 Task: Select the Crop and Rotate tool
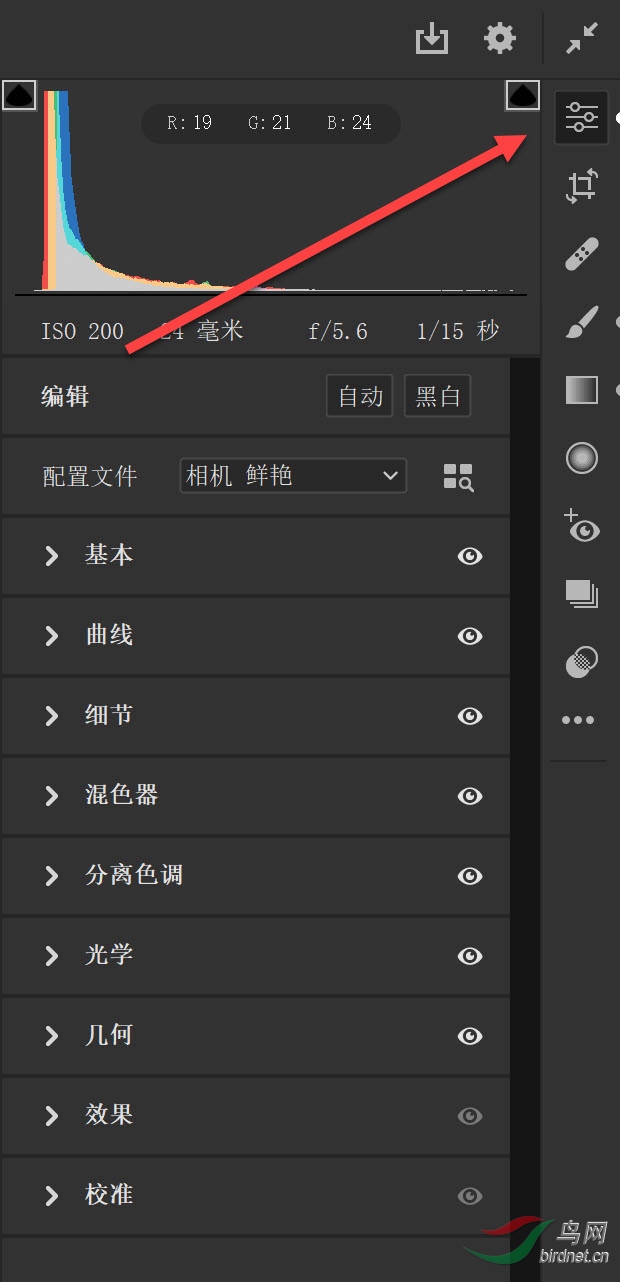coord(581,187)
